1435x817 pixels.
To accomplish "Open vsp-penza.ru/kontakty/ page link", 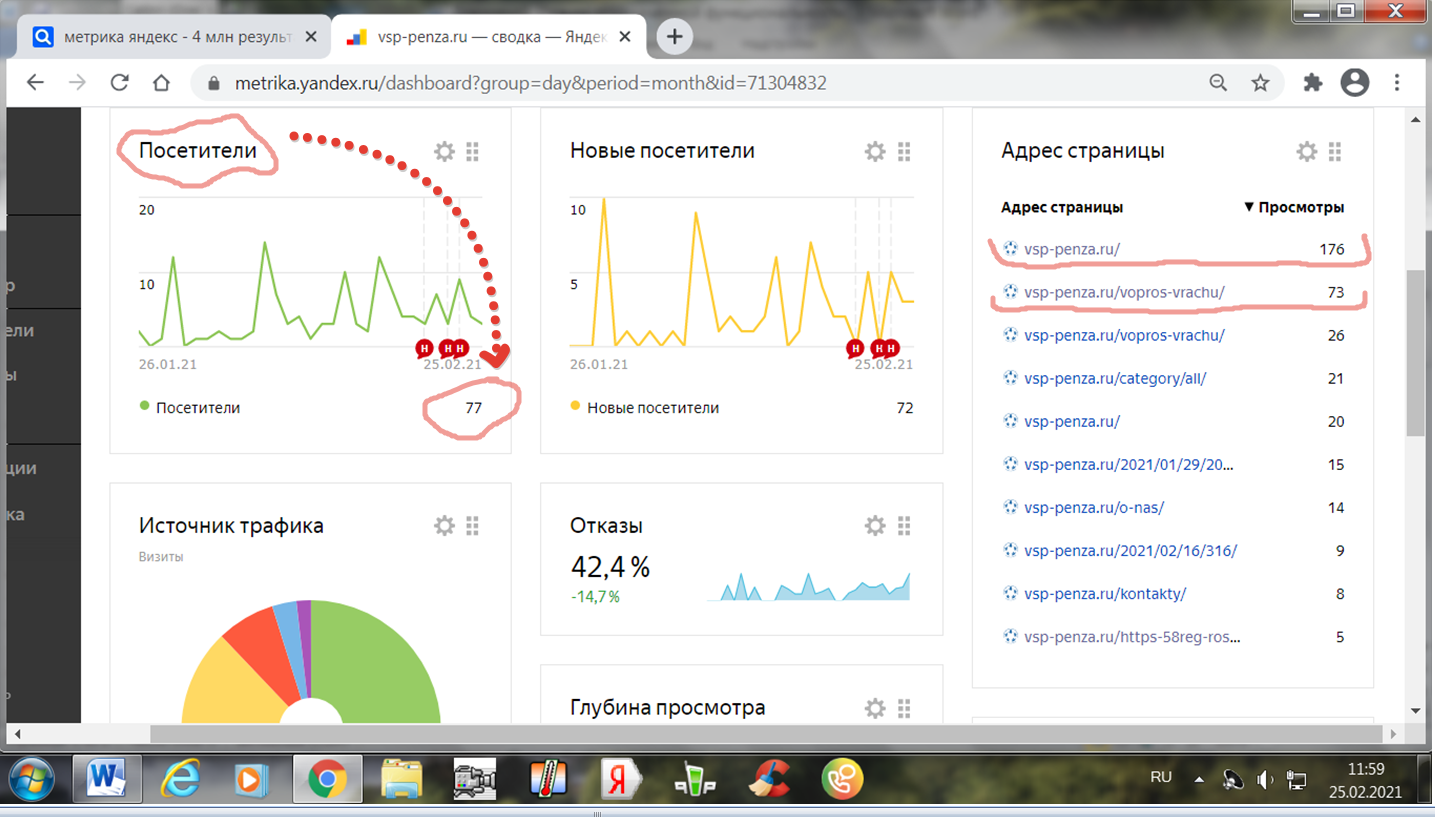I will coord(1104,594).
